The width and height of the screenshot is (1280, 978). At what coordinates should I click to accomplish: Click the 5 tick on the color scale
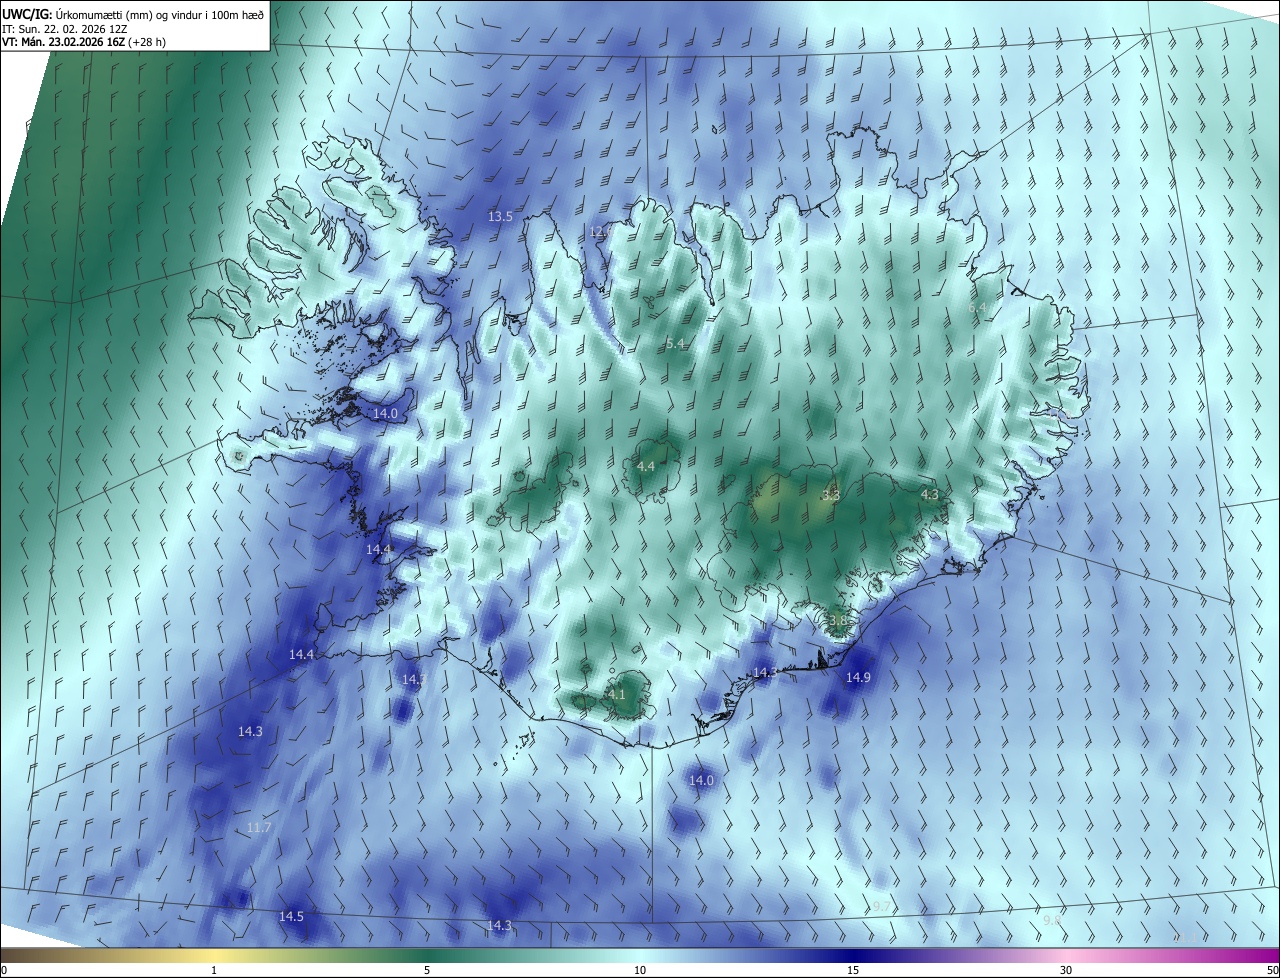pyautogui.click(x=426, y=970)
